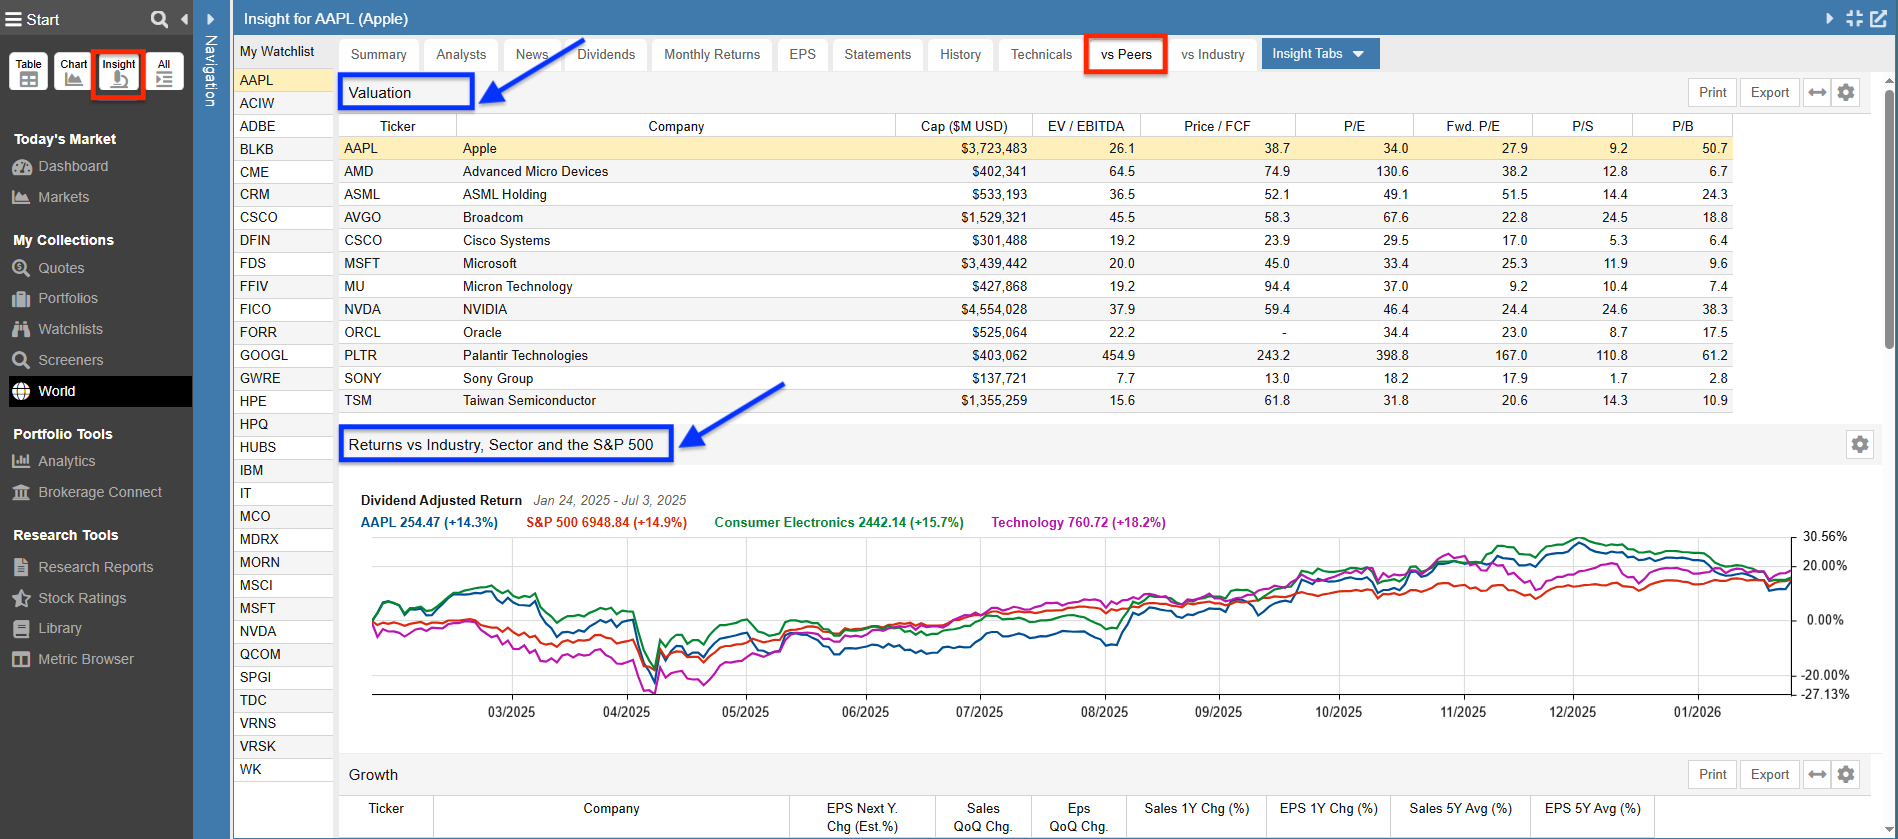Print the Growth table
Screen dimensions: 1898x839
tap(1712, 774)
